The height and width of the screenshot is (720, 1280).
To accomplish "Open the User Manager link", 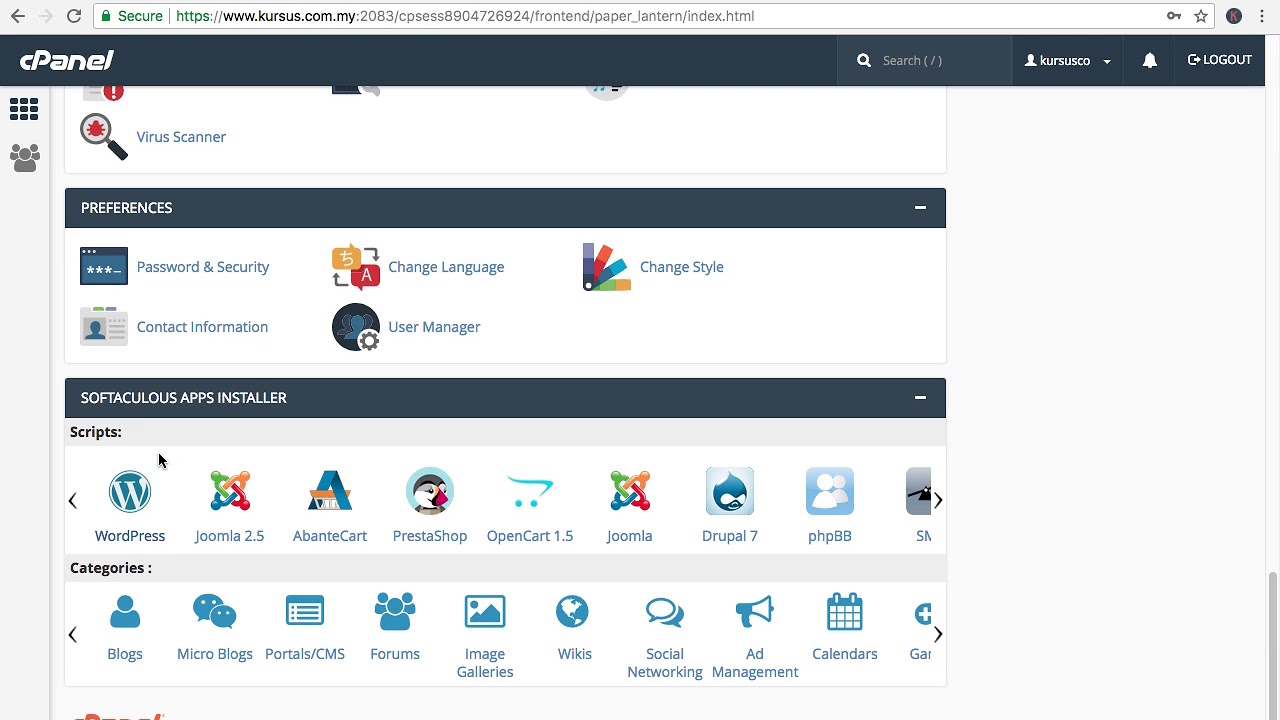I will coord(434,327).
